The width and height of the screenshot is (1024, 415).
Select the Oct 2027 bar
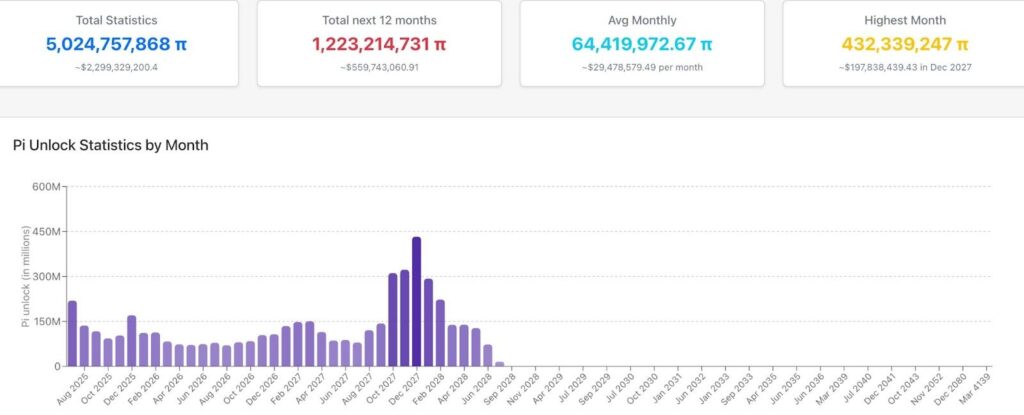tap(392, 320)
